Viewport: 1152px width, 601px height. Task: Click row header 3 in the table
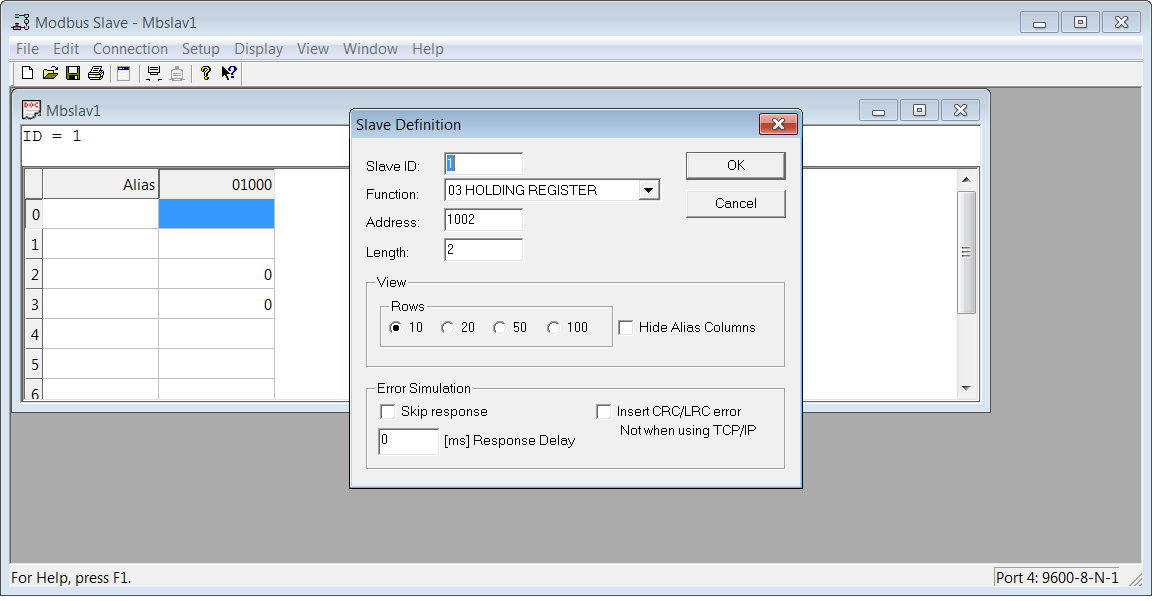click(x=35, y=304)
